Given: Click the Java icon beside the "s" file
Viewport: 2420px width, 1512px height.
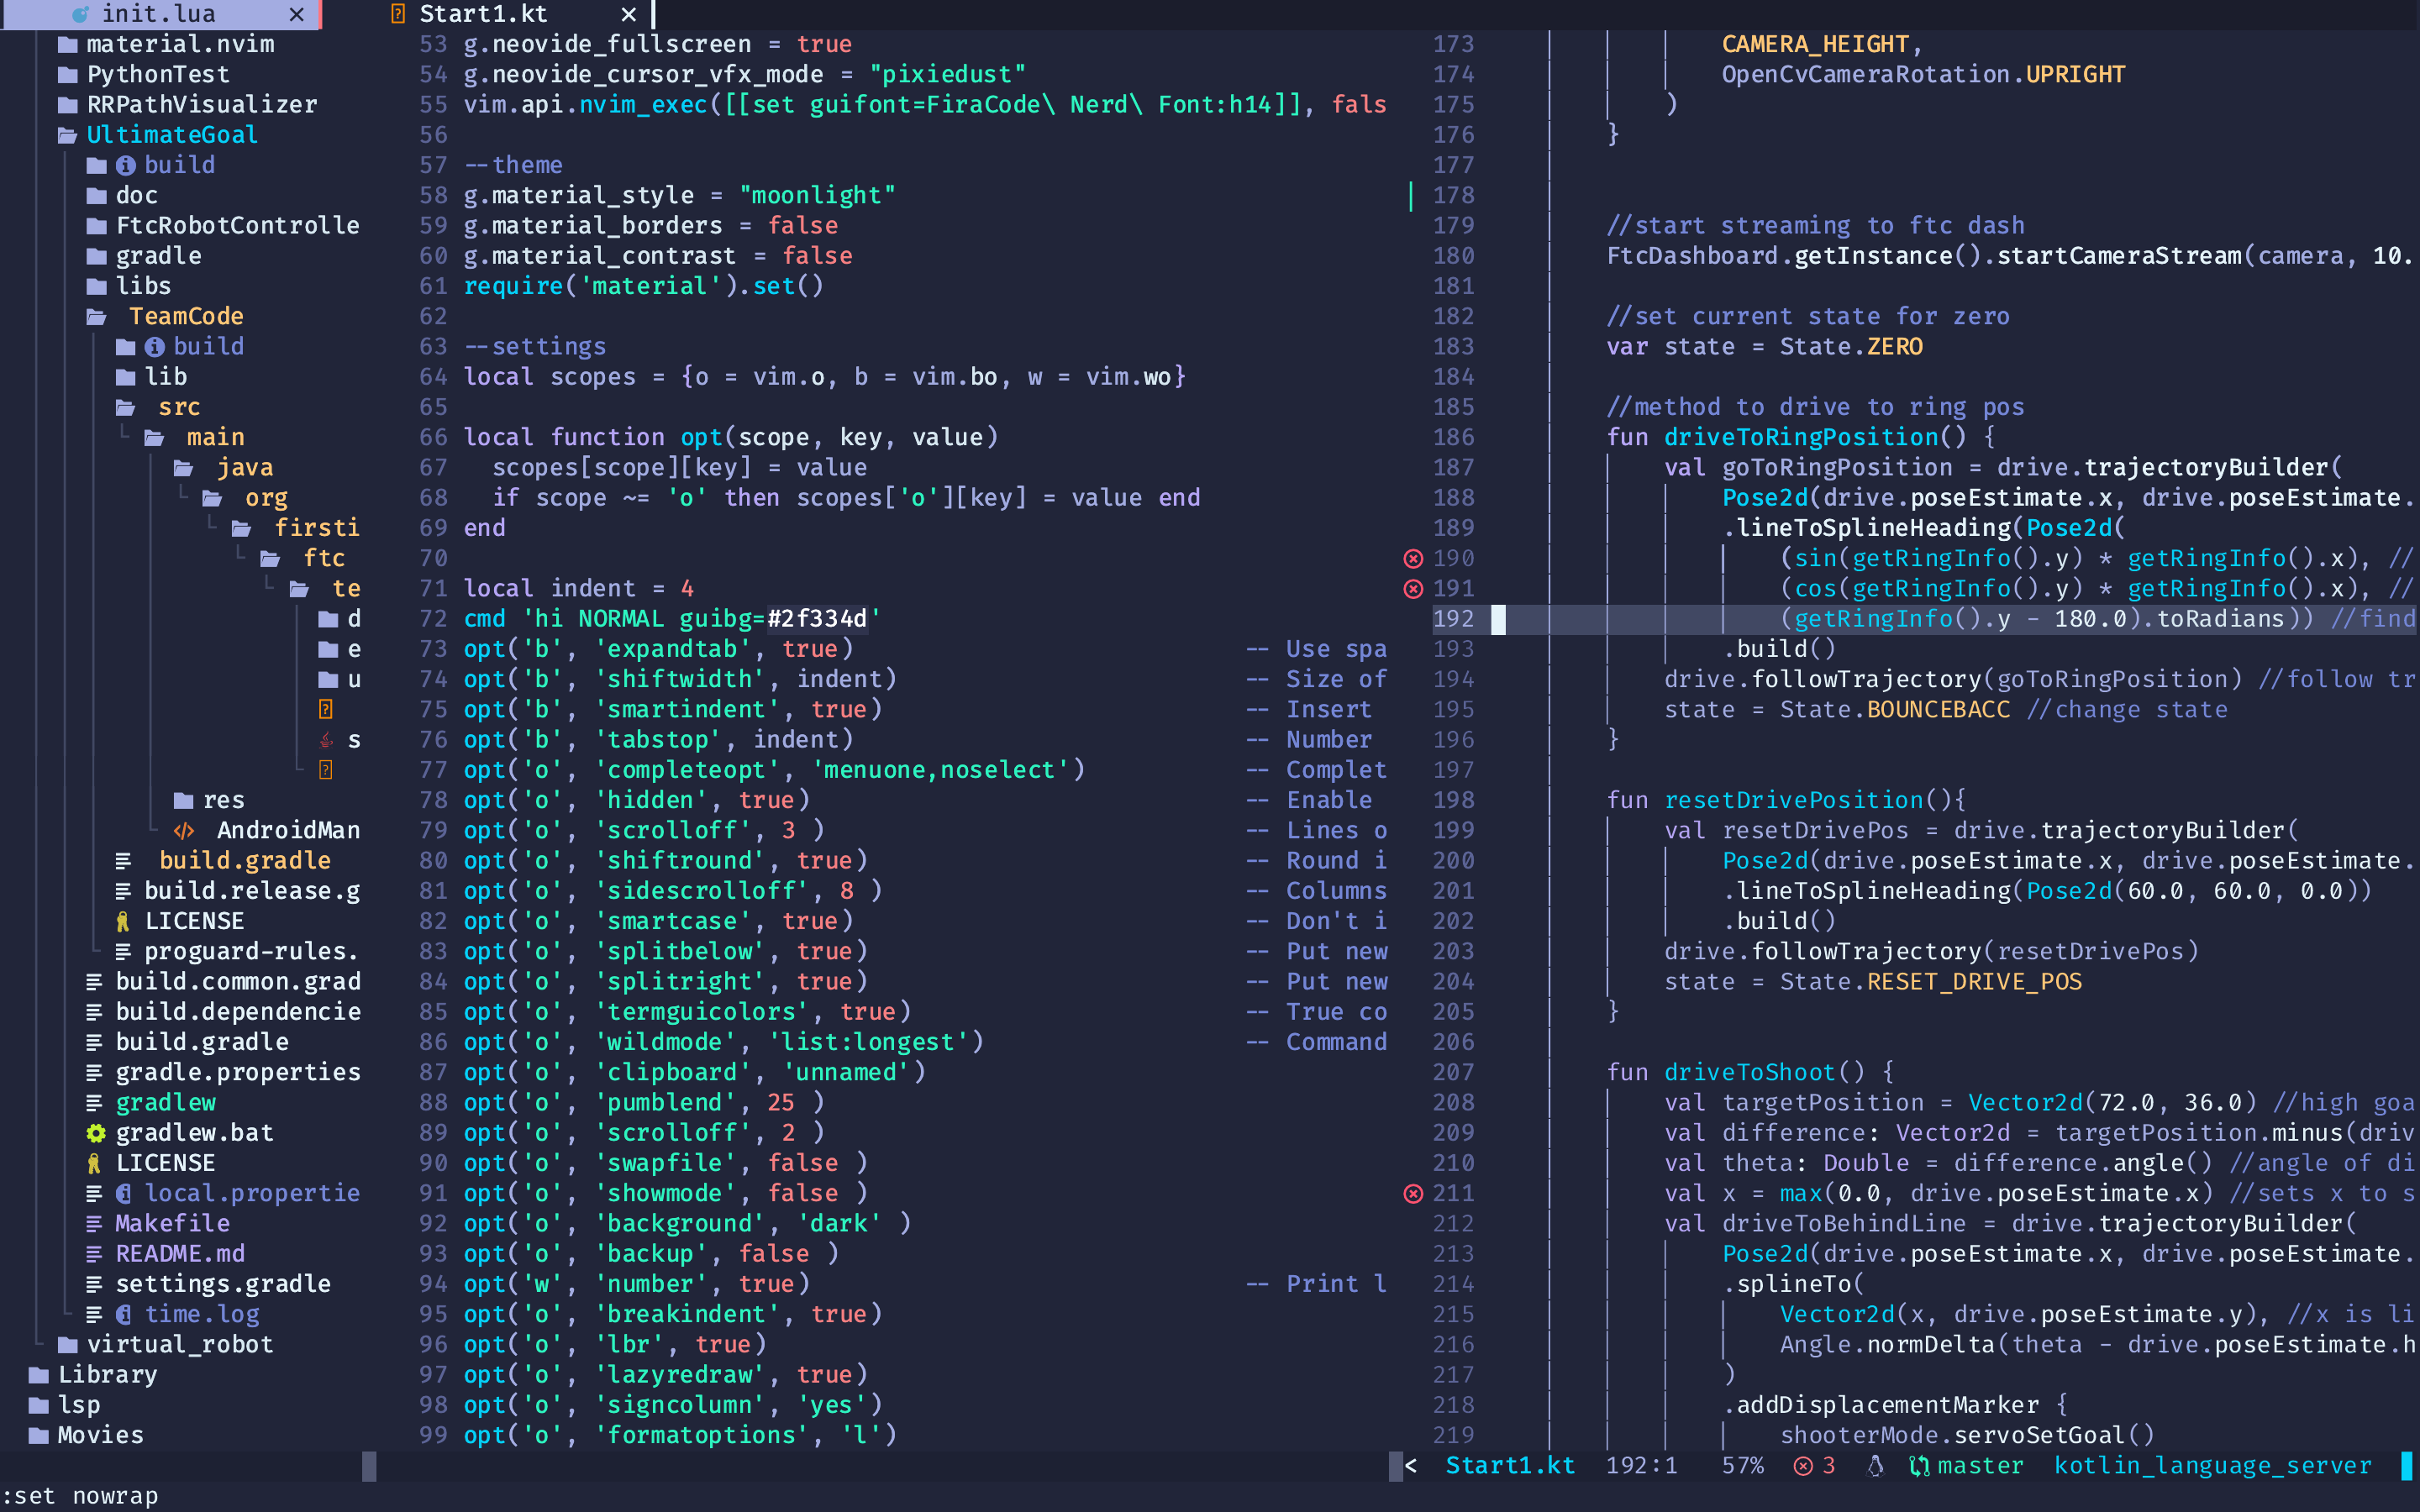Looking at the screenshot, I should [326, 740].
